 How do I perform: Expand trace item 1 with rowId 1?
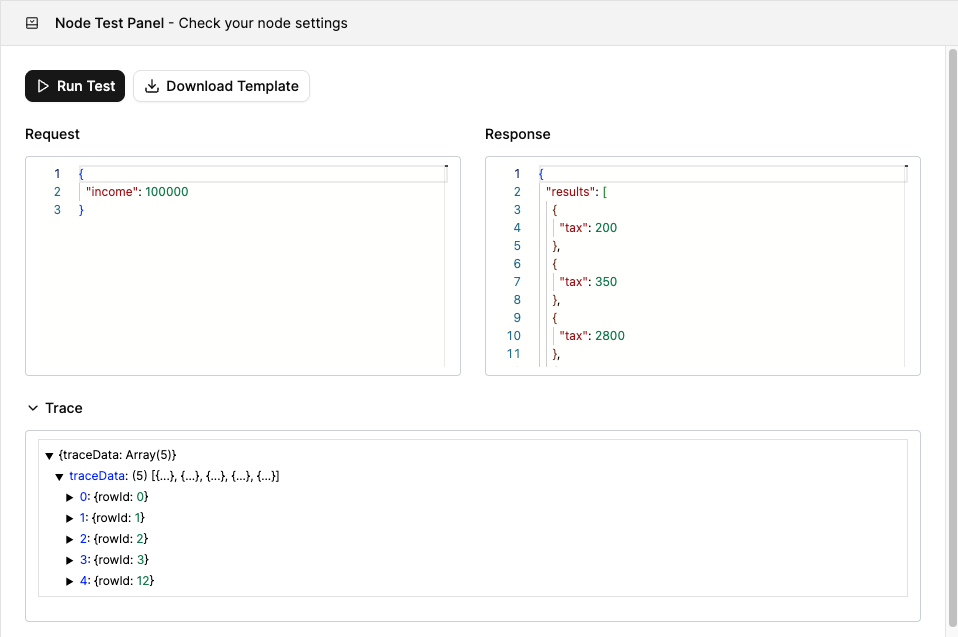(x=70, y=518)
